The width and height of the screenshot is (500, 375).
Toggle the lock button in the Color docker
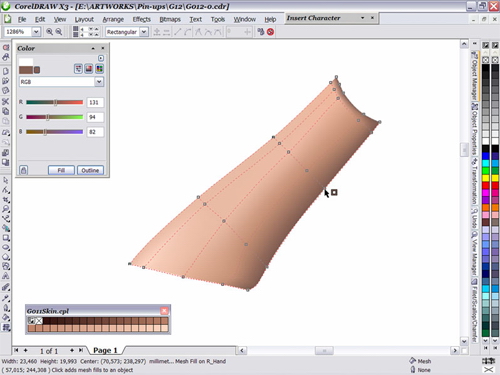tap(23, 170)
